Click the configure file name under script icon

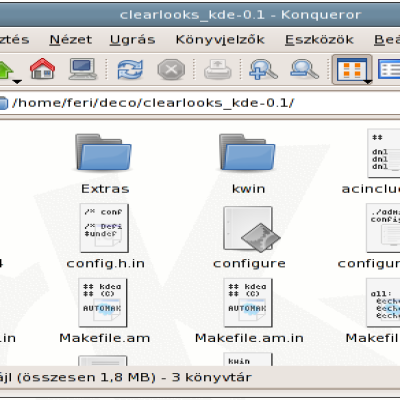249,264
